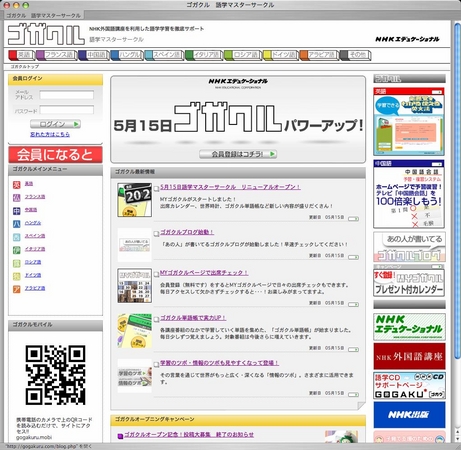Click the small icon beside the ゴガクルブログ始動 headline
Screen dimensions: 461x450
coord(156,234)
